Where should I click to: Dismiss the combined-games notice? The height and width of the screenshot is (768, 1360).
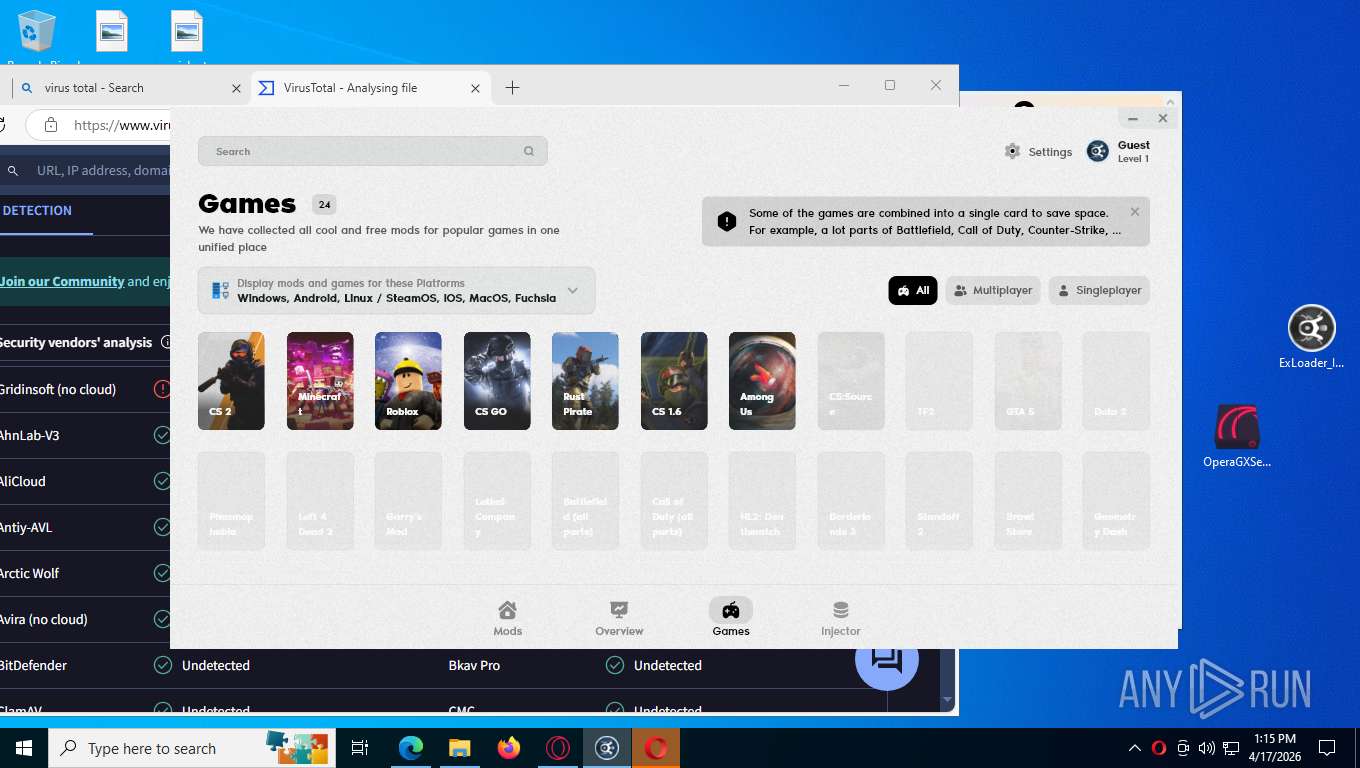(x=1135, y=212)
